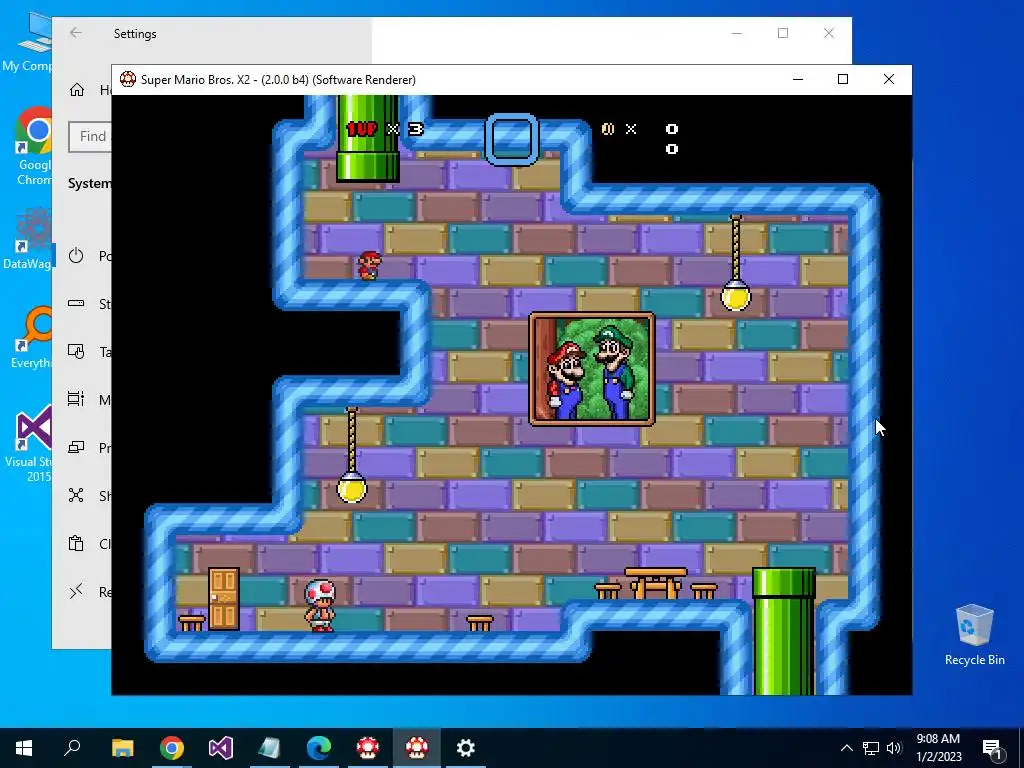Open the Recycle Bin on the desktop
Viewport: 1024px width, 768px height.
click(974, 634)
